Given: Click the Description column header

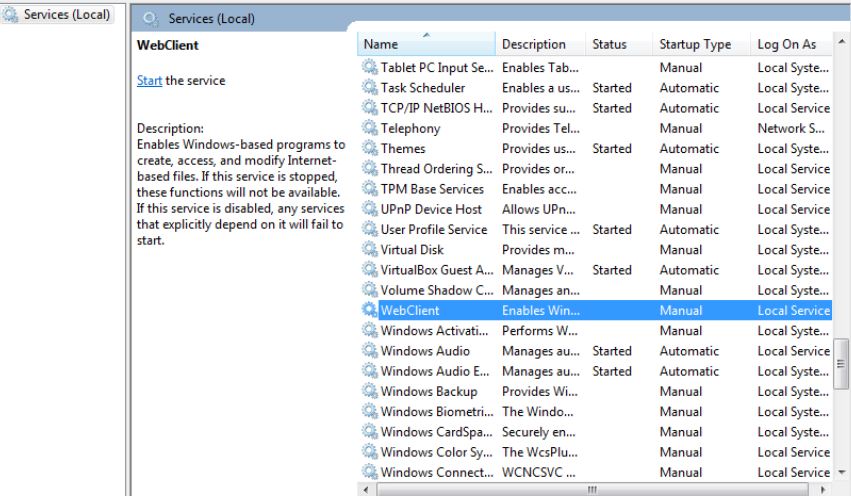Looking at the screenshot, I should click(534, 45).
